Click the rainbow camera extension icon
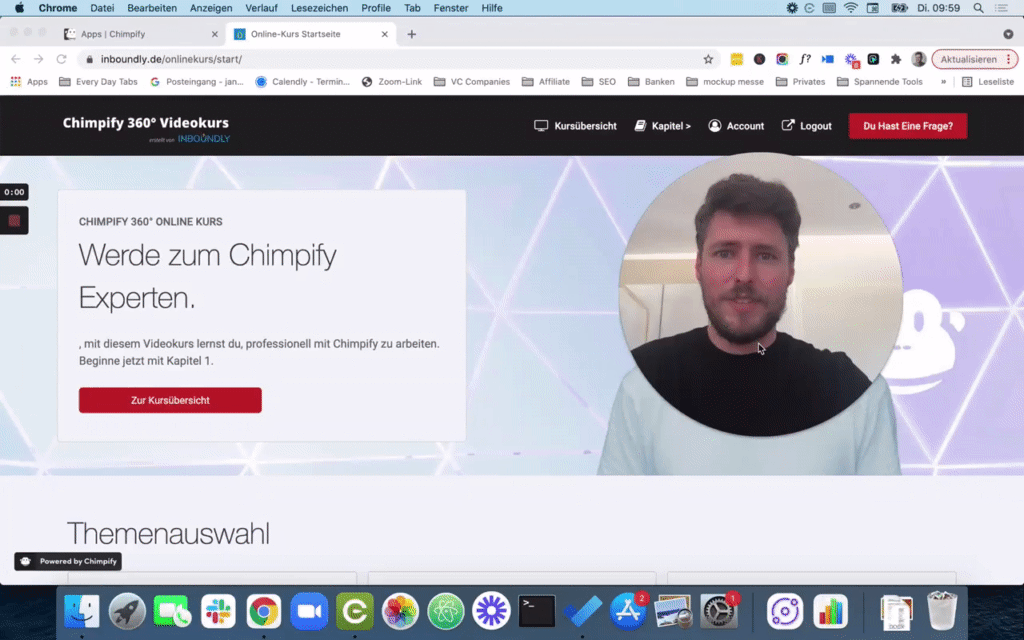Viewport: 1024px width, 640px height. pyautogui.click(x=782, y=59)
